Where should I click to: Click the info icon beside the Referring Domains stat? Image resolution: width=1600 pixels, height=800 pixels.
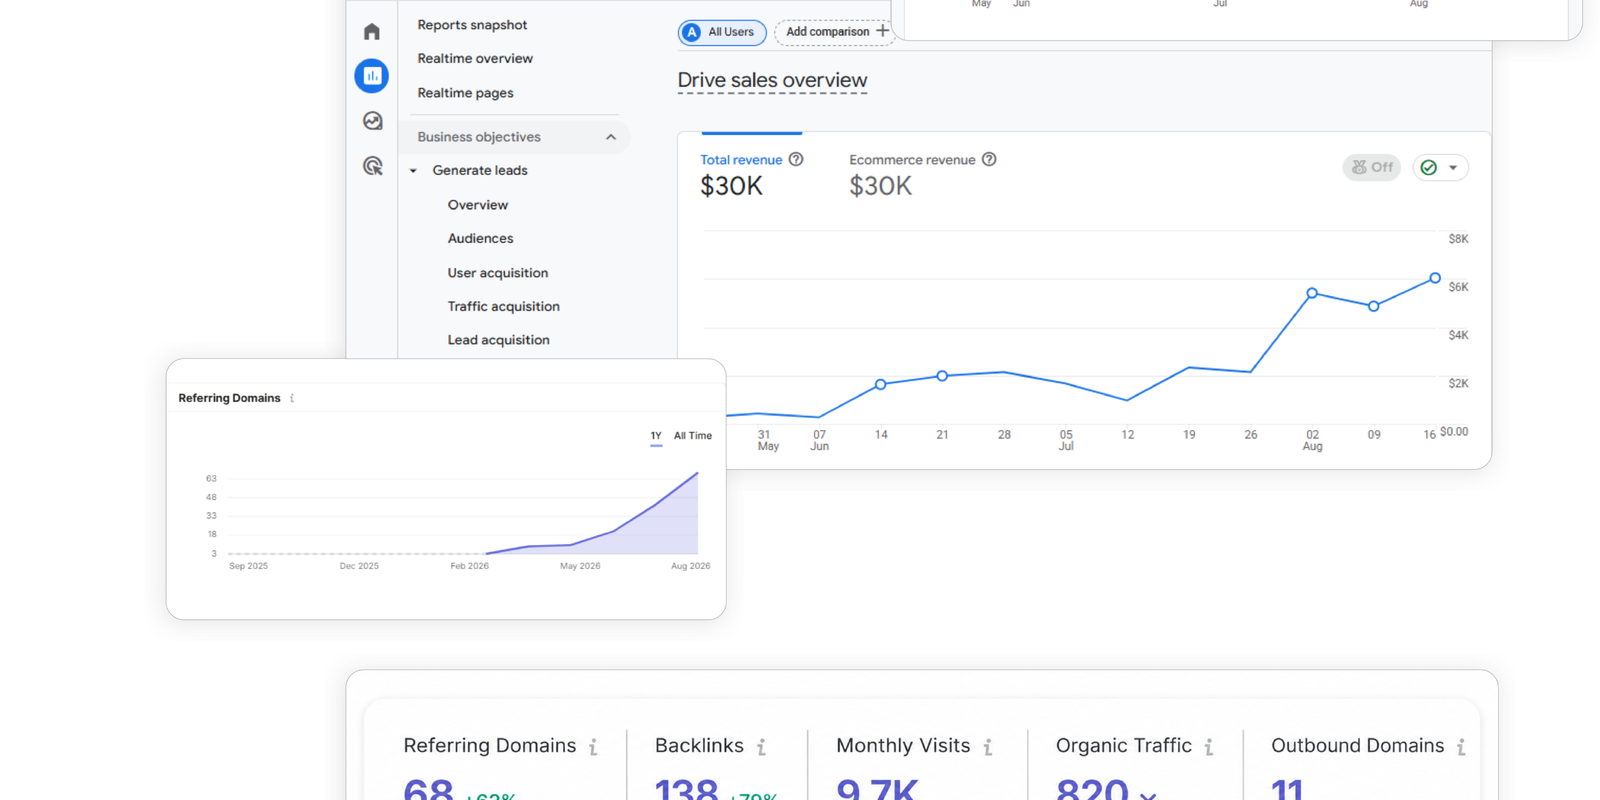point(593,747)
